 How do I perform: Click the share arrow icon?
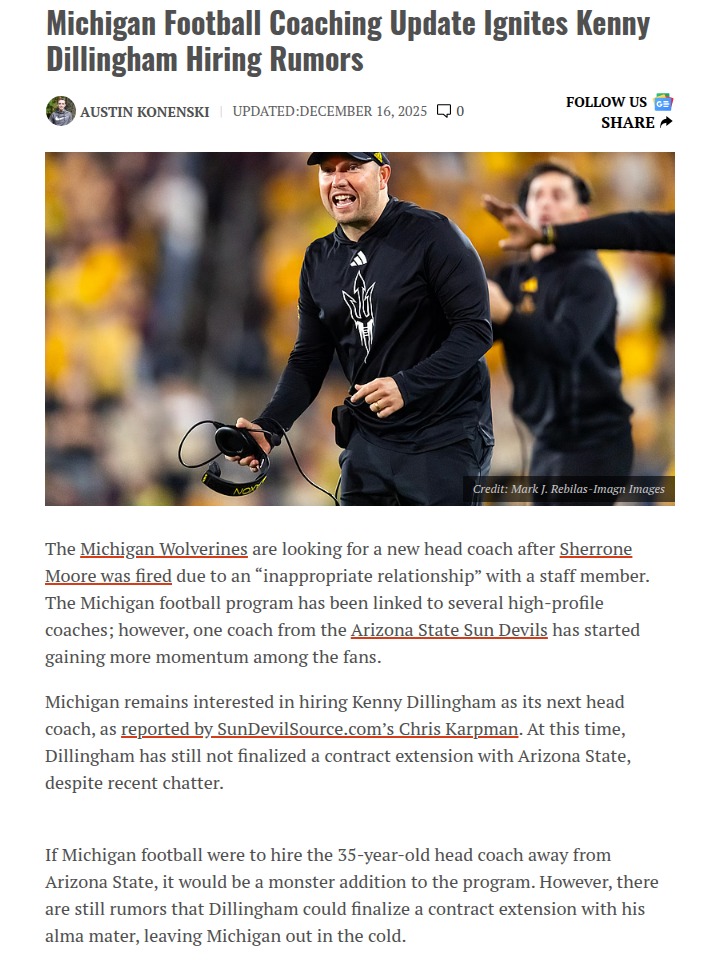(666, 122)
